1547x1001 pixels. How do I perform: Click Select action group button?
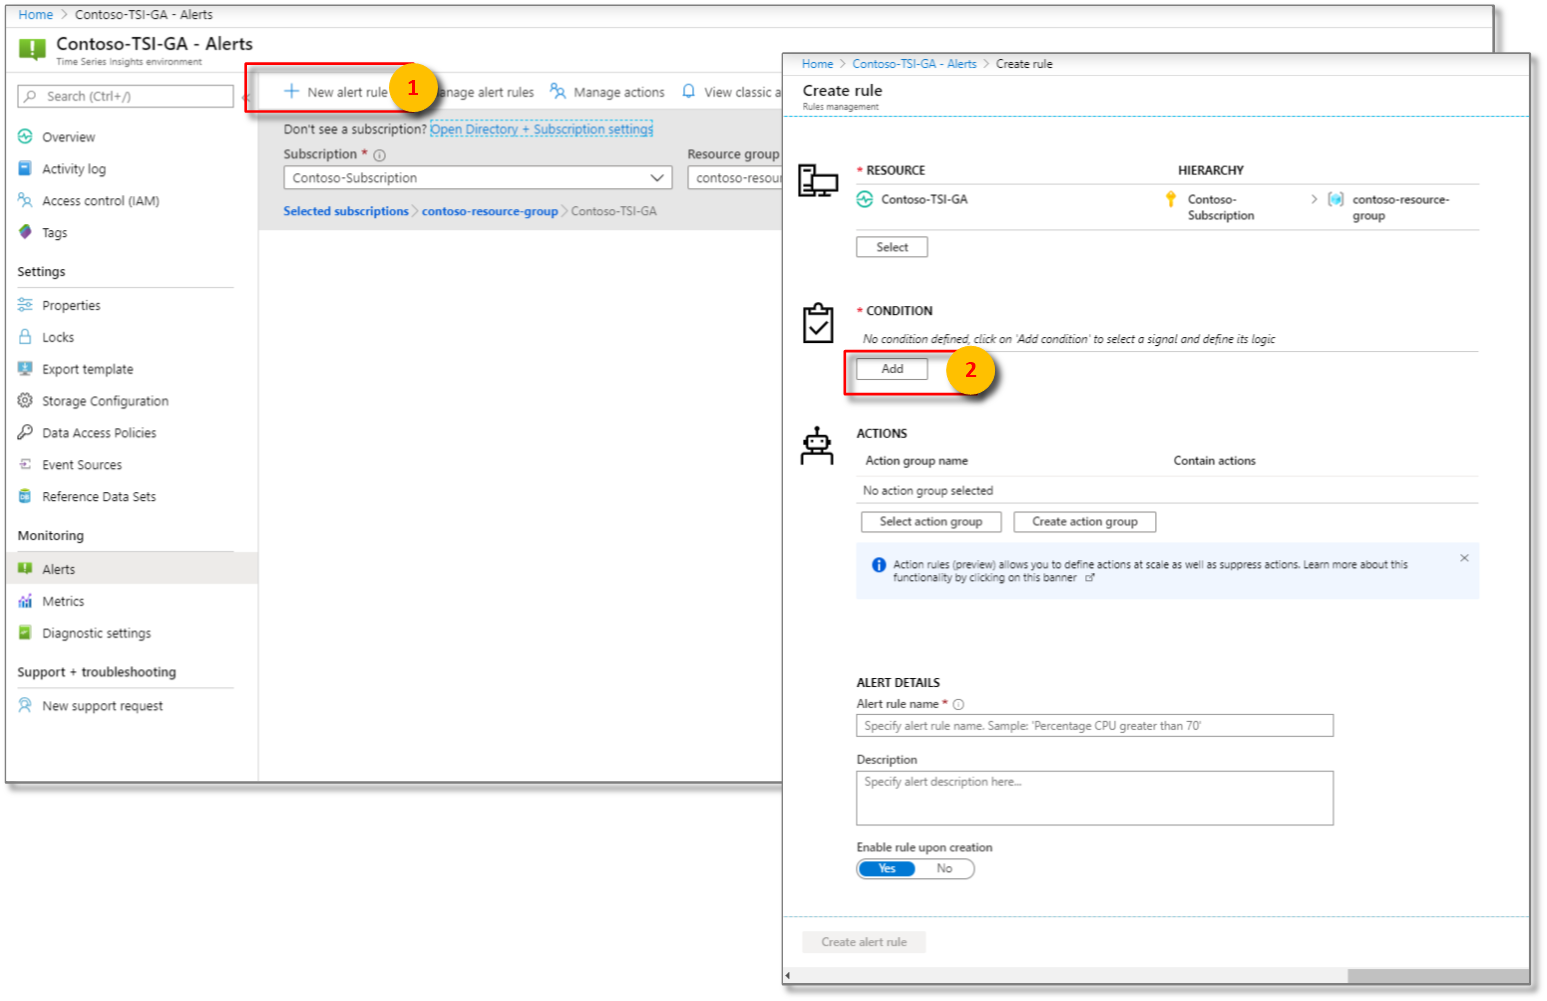931,522
